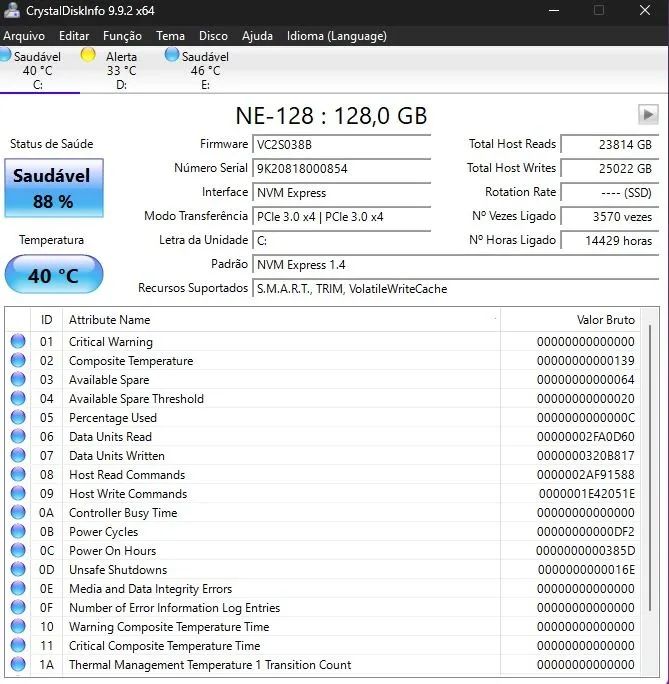The height and width of the screenshot is (684, 669).
Task: Click the Firmware field VC2S038B
Action: (x=341, y=144)
